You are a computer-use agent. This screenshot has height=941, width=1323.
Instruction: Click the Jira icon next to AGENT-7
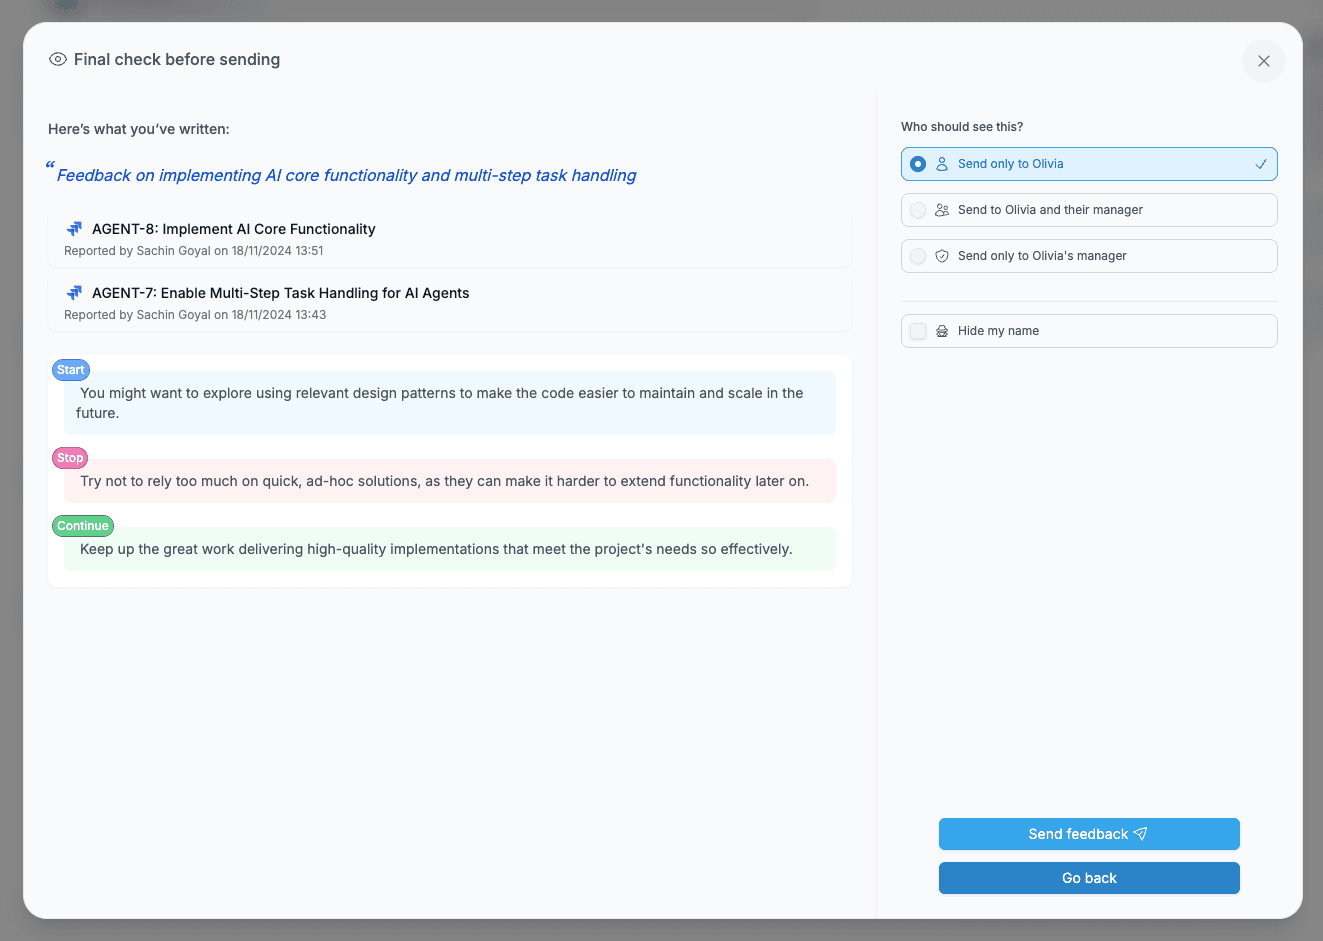click(x=74, y=293)
